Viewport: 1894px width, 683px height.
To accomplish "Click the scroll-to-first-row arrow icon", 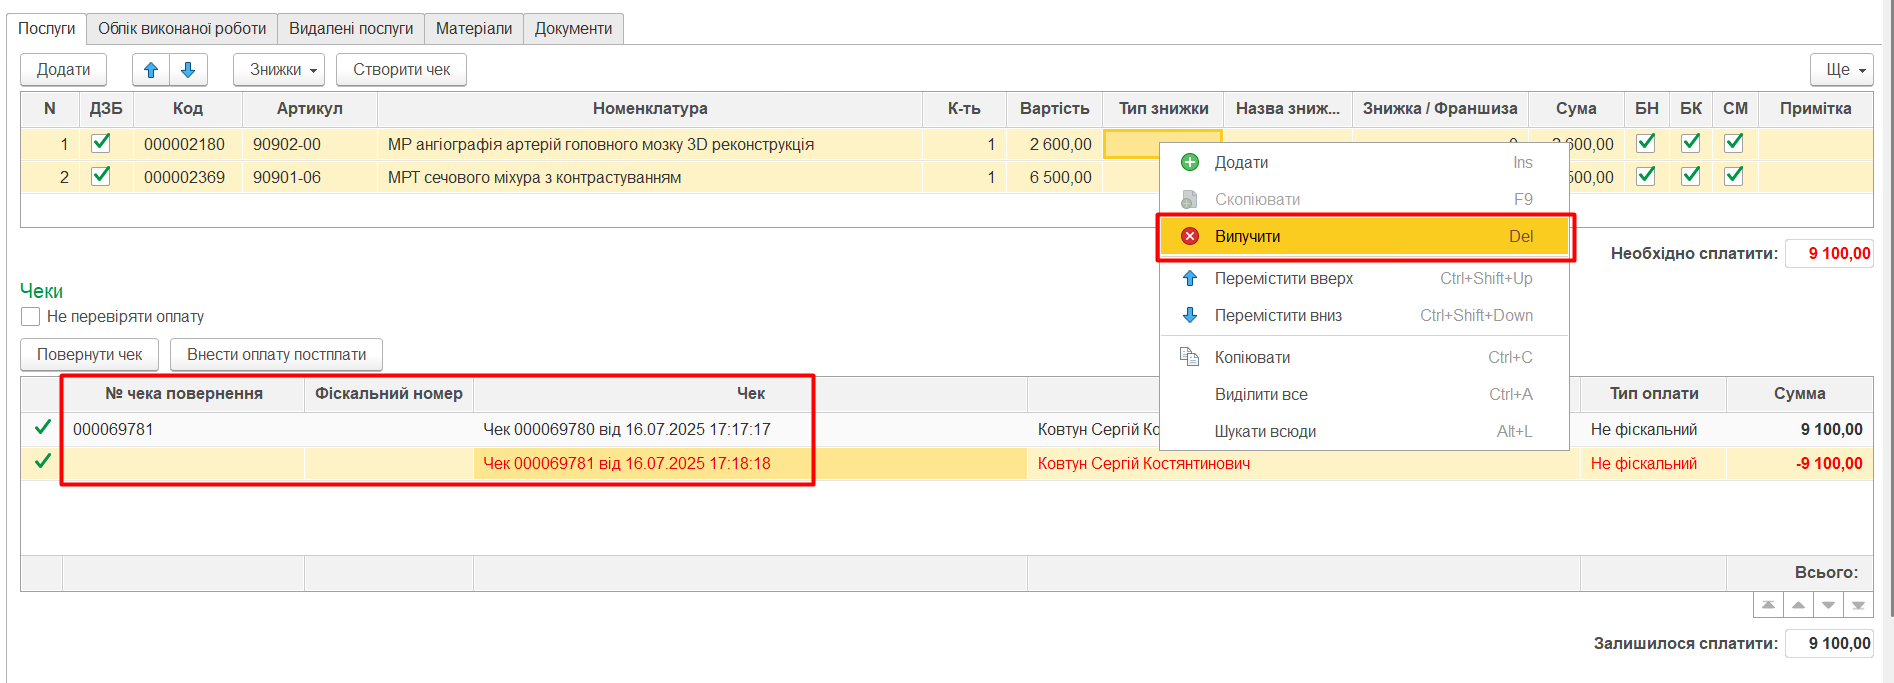I will coord(1768,606).
